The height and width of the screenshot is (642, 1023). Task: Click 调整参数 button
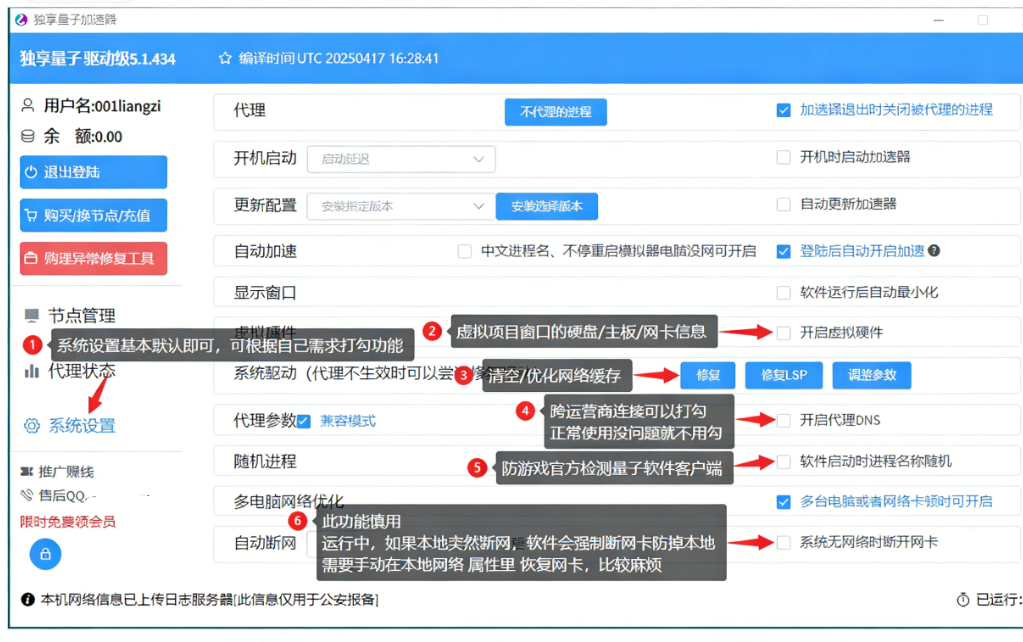tap(872, 375)
